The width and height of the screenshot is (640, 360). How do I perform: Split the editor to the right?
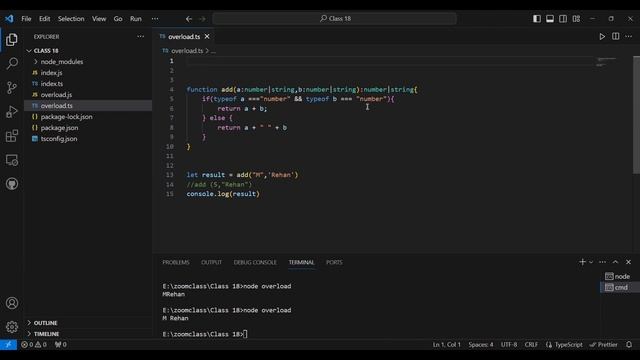click(x=616, y=36)
